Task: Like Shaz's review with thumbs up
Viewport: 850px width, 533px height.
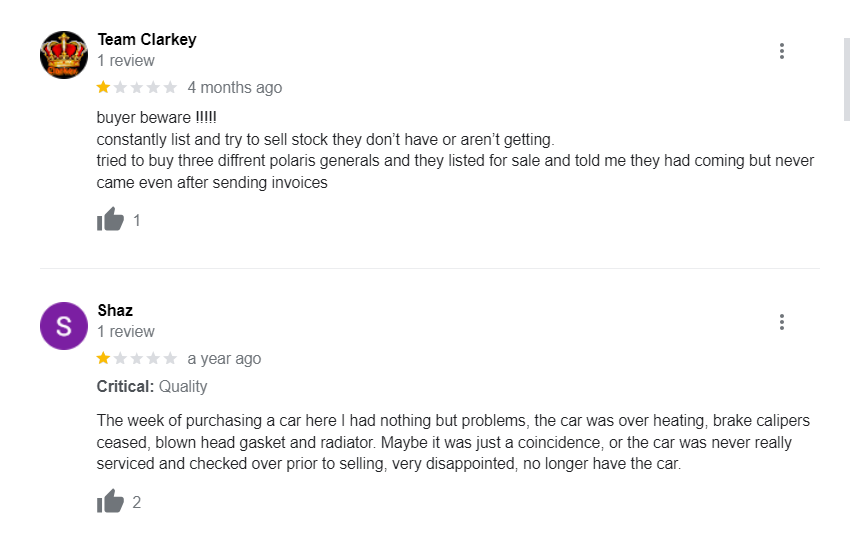Action: point(110,502)
